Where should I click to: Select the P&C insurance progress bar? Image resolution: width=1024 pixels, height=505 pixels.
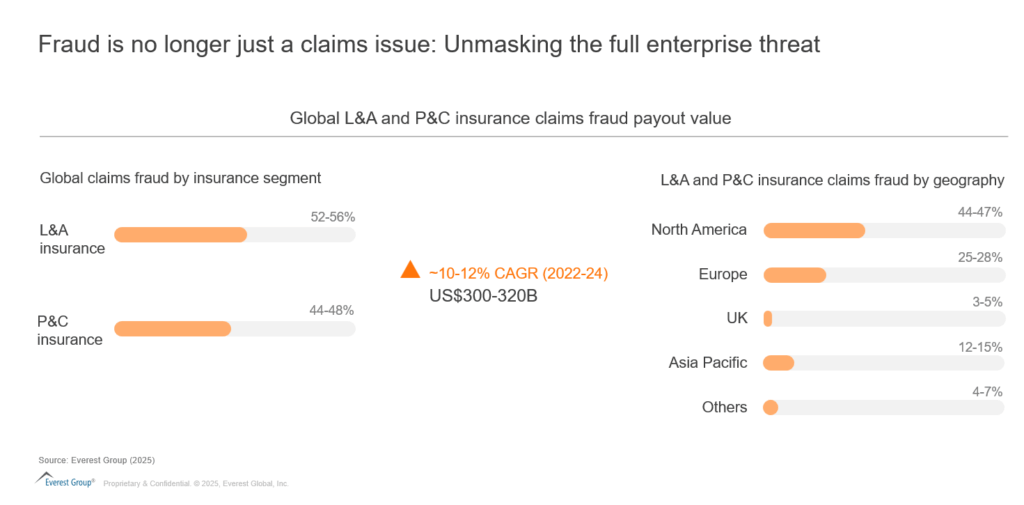point(234,328)
